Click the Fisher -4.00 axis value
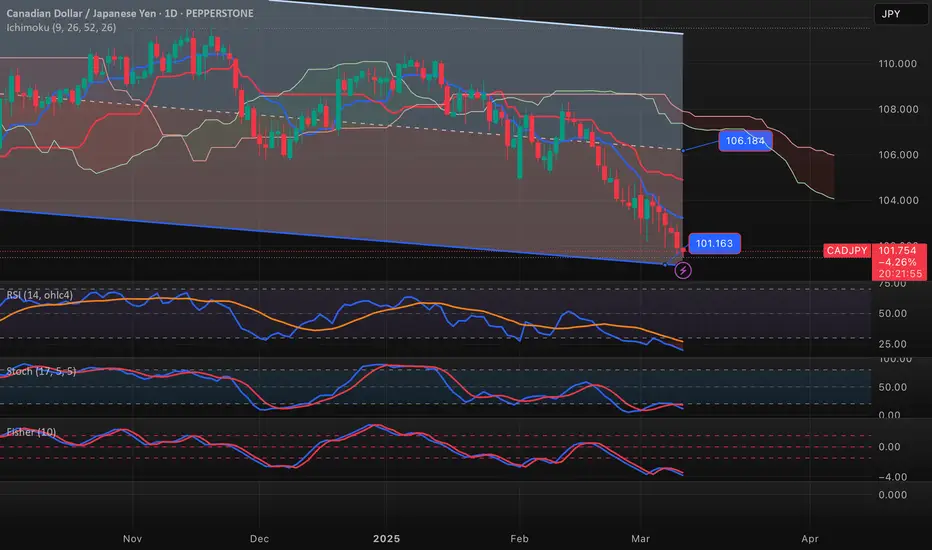Screen dimensions: 932x550 pos(893,477)
